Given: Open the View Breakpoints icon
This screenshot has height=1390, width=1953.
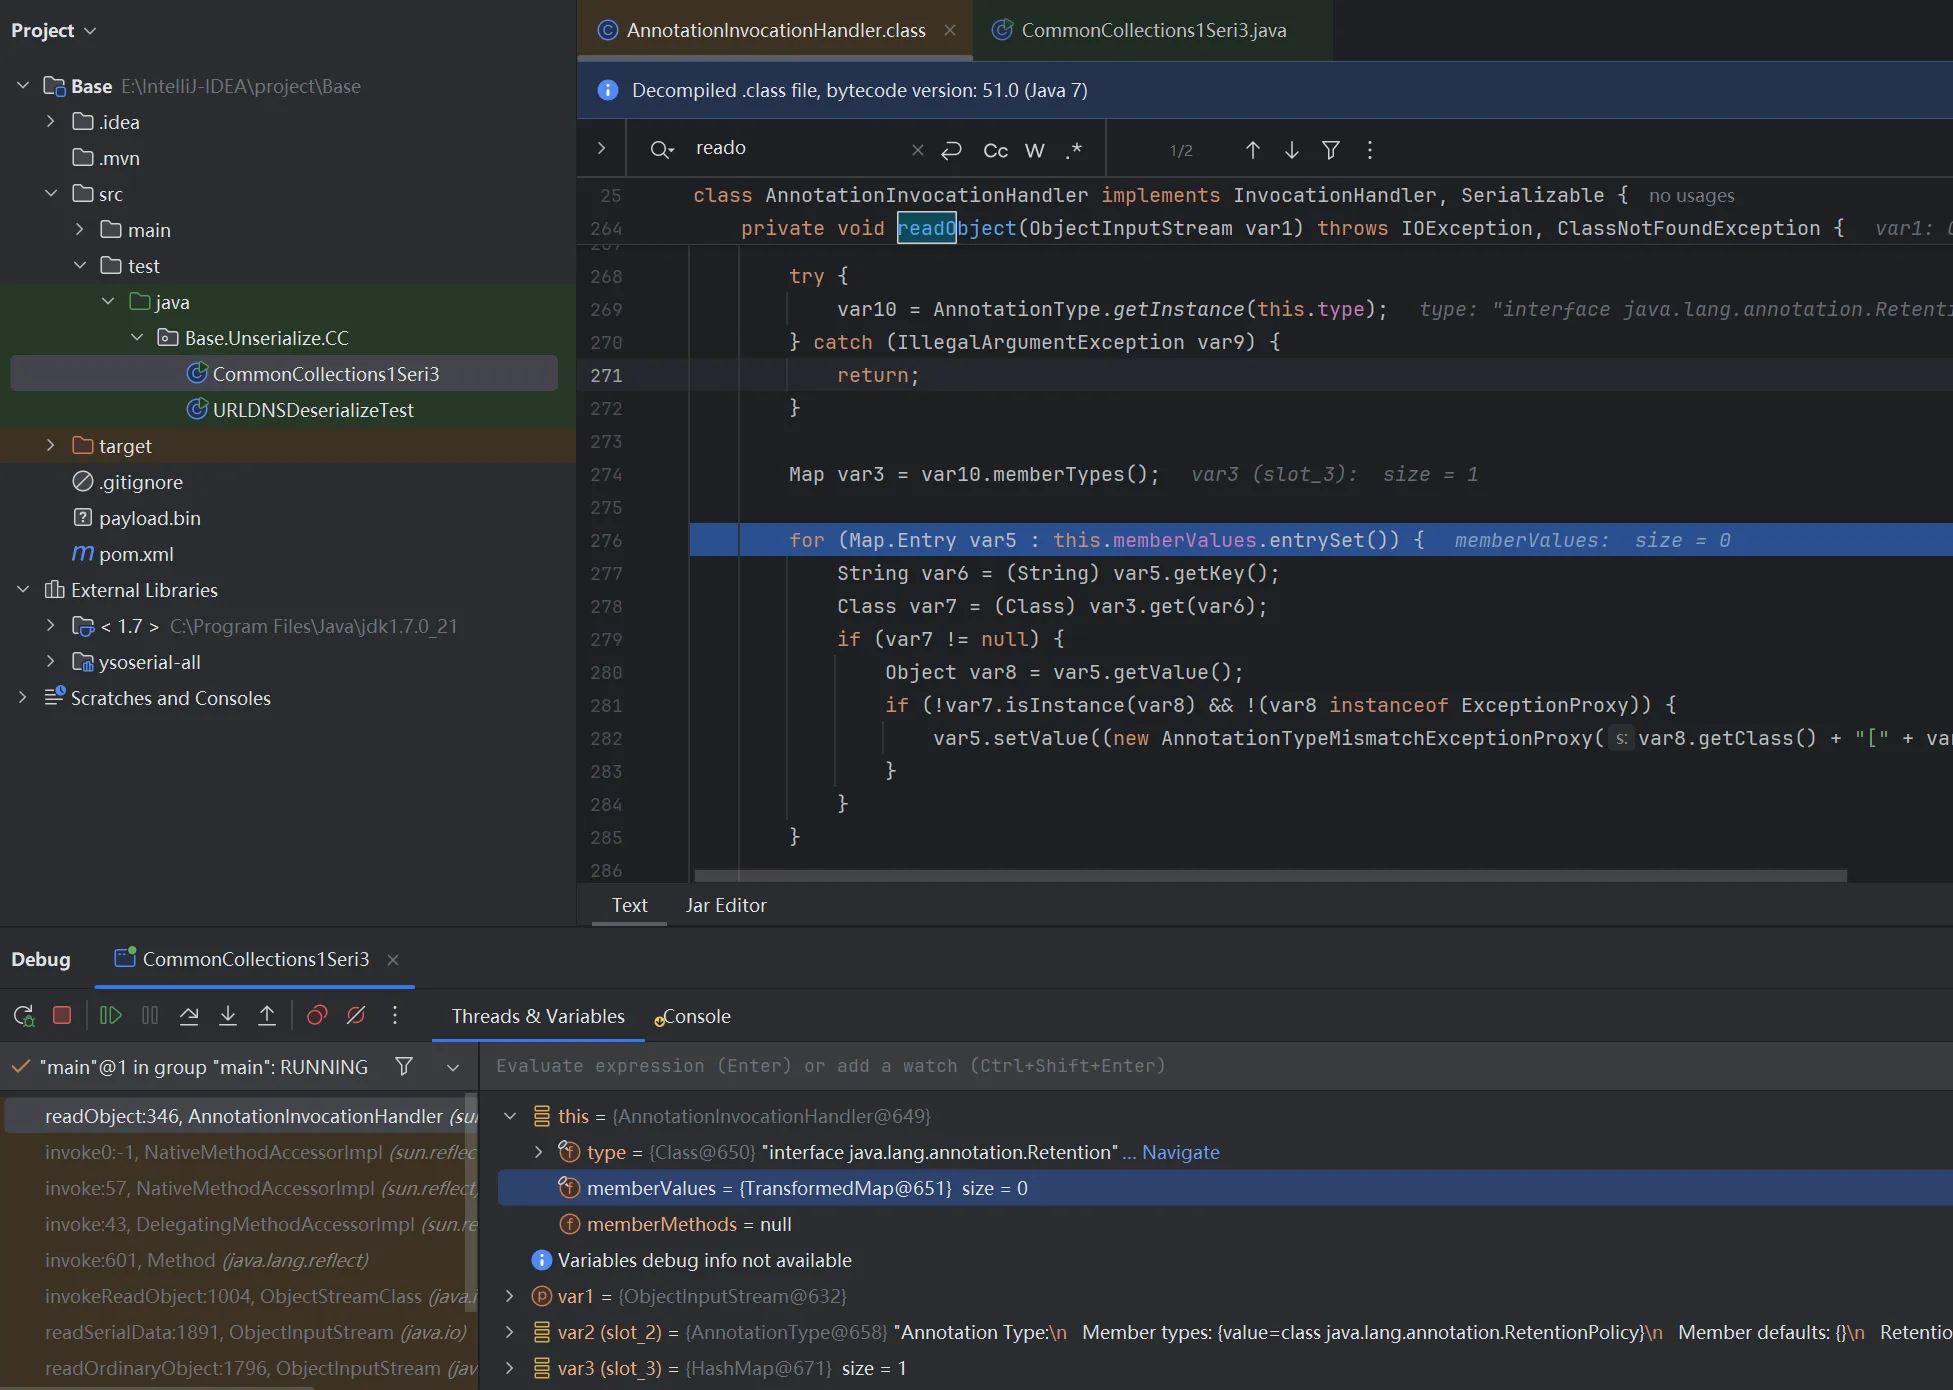Looking at the screenshot, I should pyautogui.click(x=317, y=1016).
